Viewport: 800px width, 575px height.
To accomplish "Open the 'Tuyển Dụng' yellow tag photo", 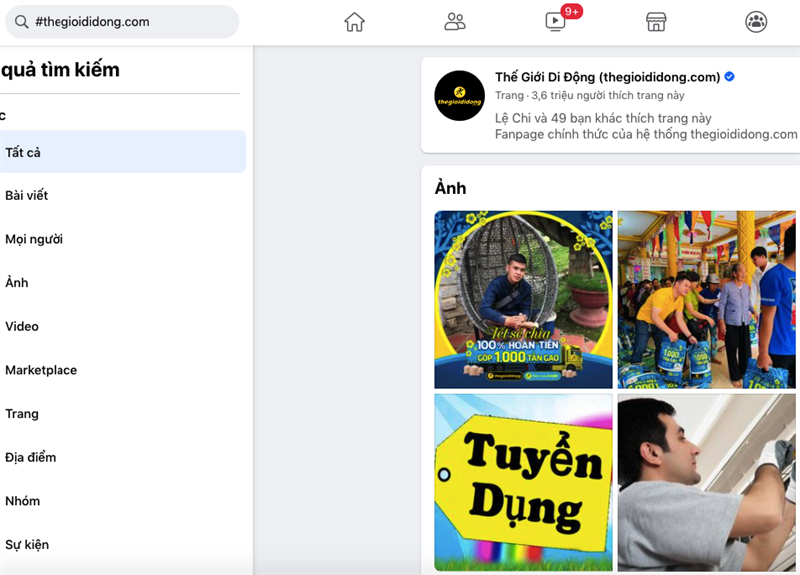I will (523, 482).
